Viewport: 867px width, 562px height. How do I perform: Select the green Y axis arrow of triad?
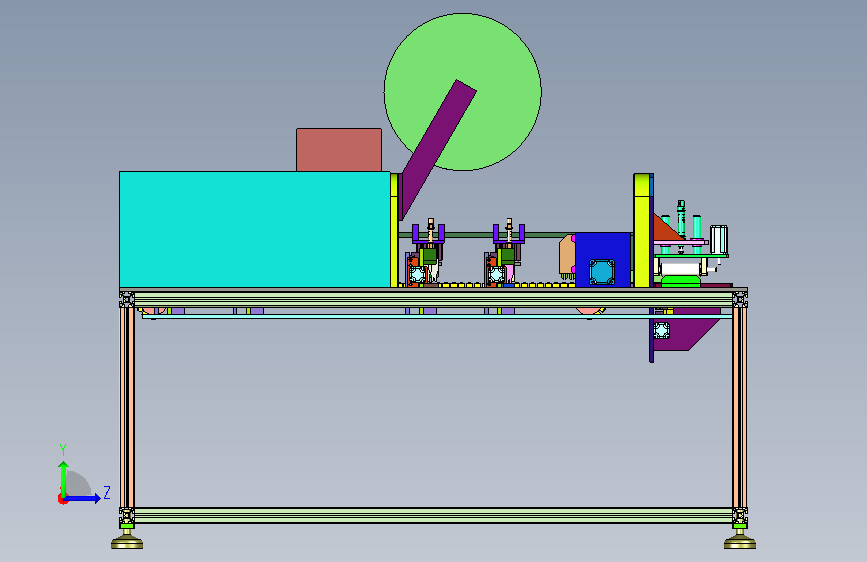point(64,478)
